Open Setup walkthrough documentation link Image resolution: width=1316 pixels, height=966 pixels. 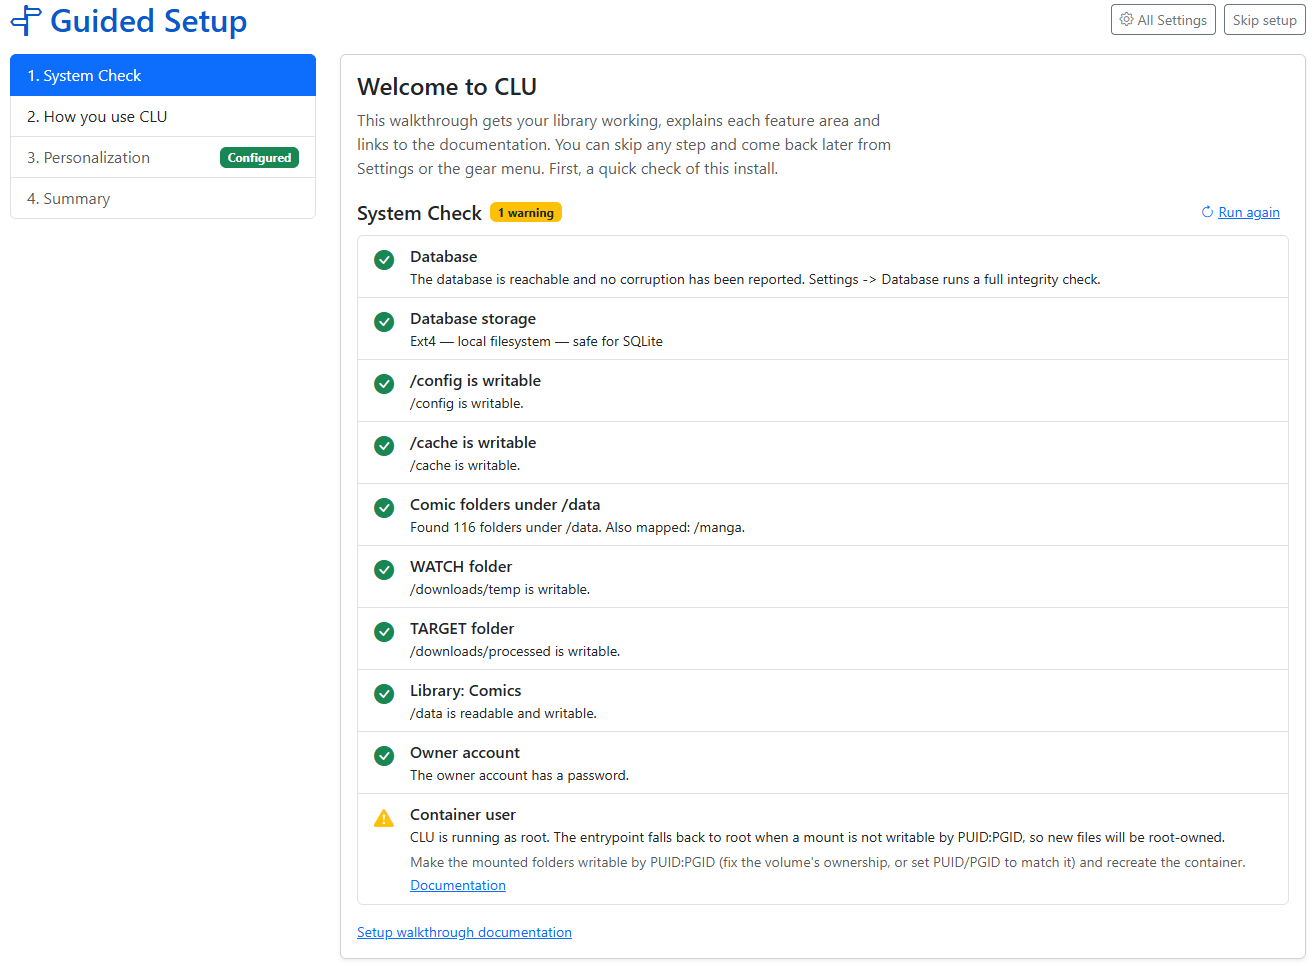(x=464, y=932)
